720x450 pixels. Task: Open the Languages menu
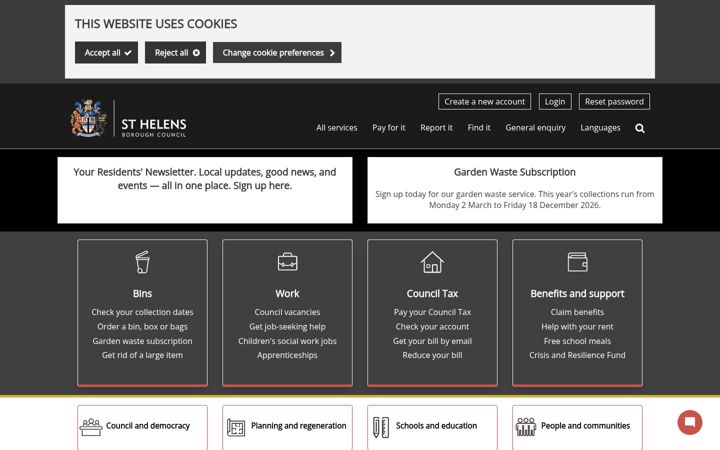(x=600, y=128)
